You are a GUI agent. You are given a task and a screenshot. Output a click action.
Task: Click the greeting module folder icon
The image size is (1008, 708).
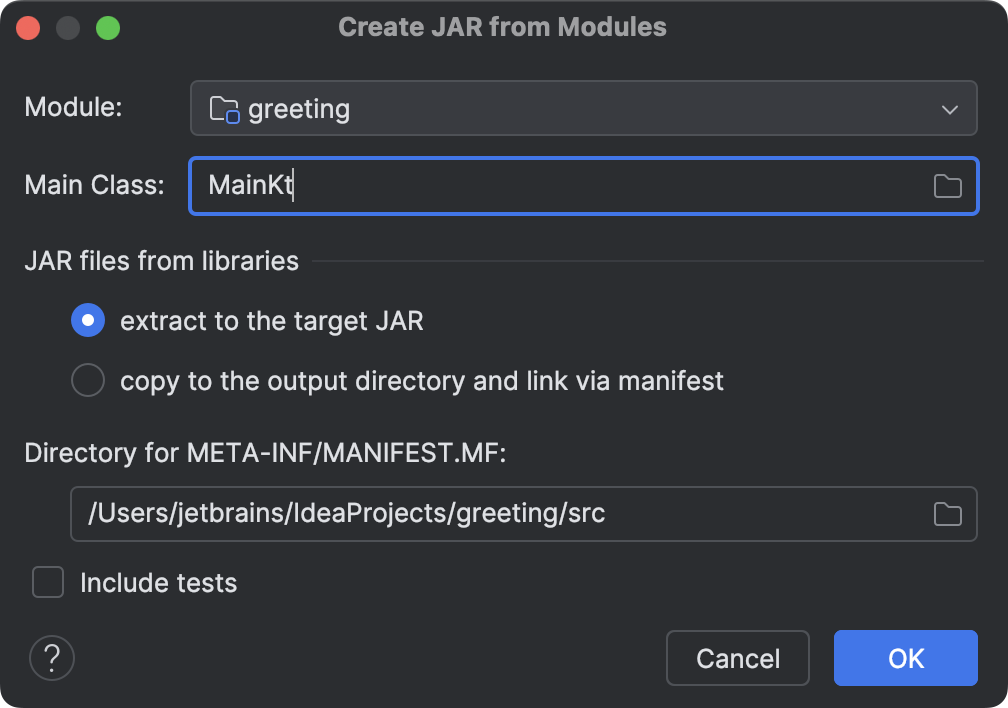224,109
